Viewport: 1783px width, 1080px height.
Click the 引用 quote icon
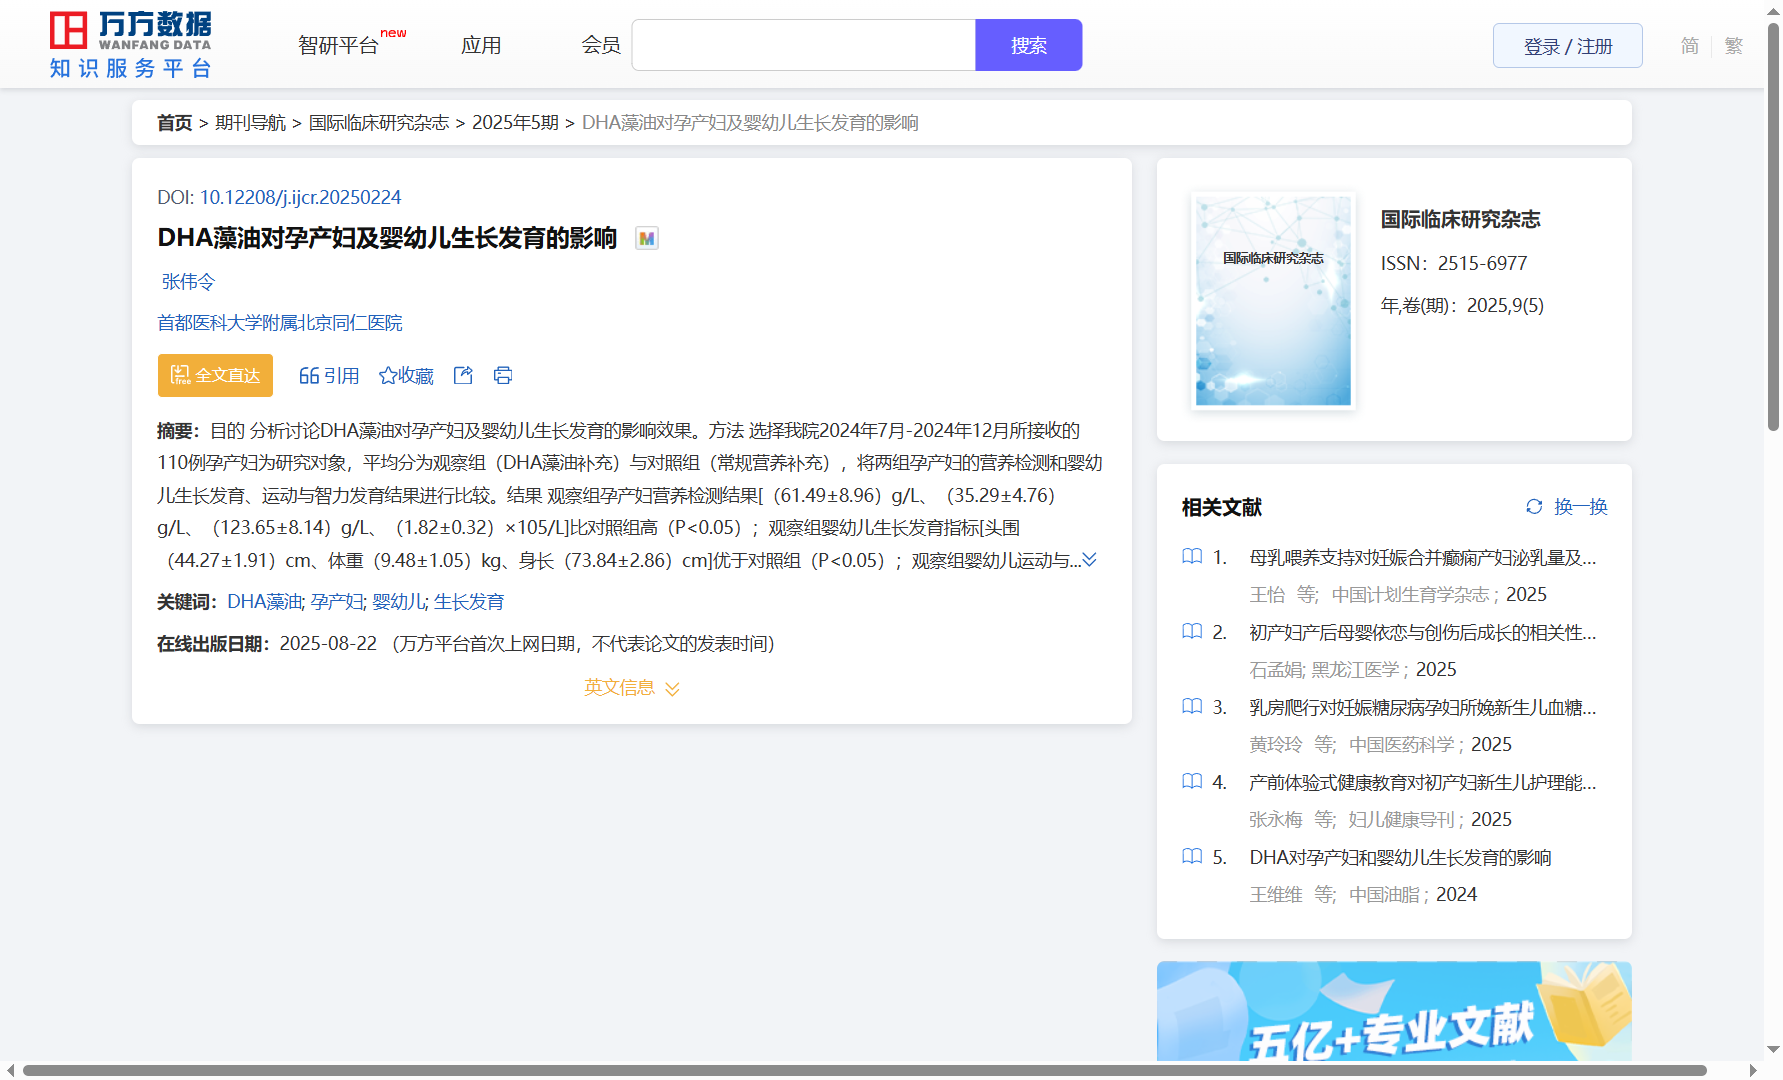(x=328, y=375)
